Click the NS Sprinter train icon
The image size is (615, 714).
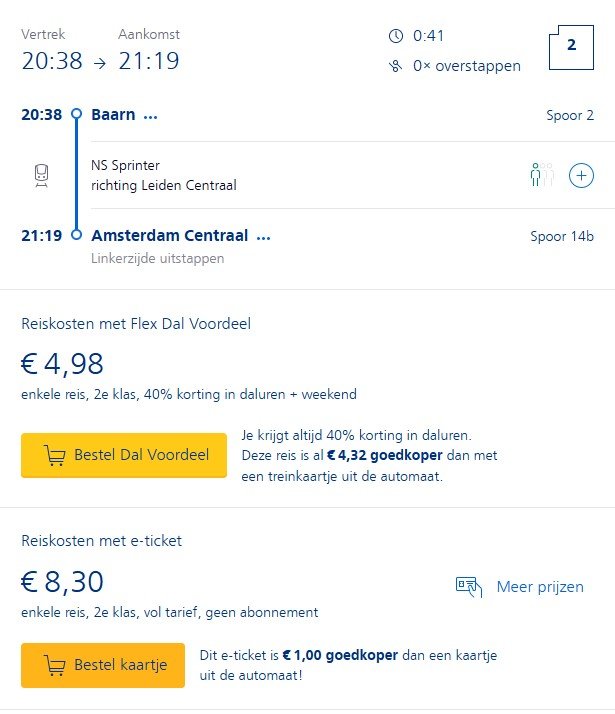(41, 175)
